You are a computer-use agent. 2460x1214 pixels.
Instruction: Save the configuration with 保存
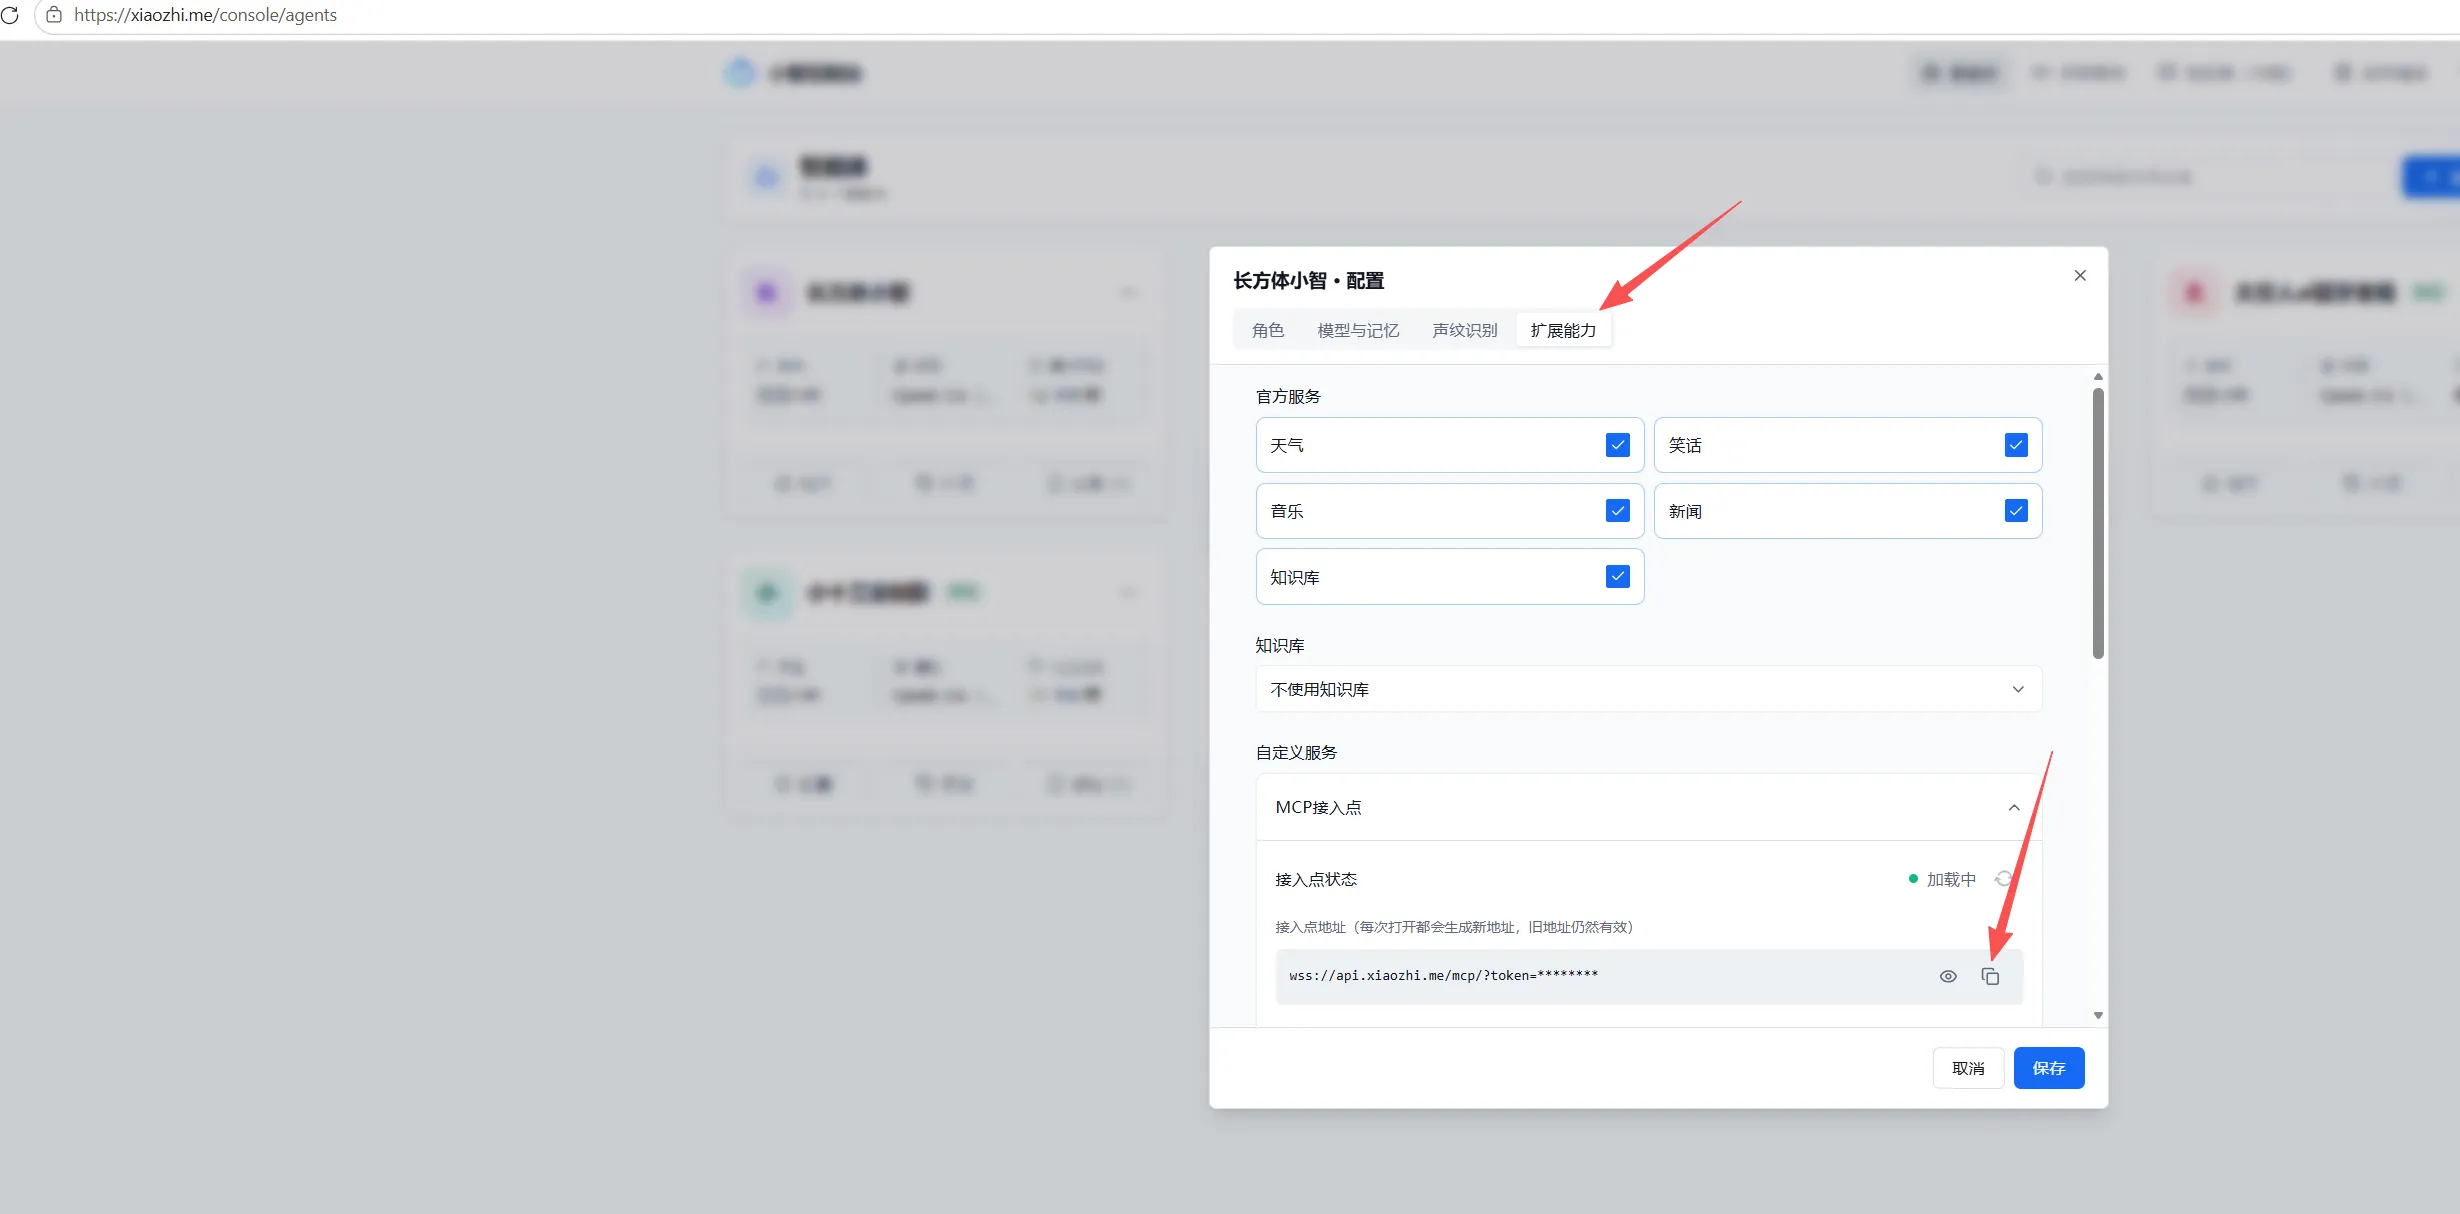[x=2049, y=1068]
